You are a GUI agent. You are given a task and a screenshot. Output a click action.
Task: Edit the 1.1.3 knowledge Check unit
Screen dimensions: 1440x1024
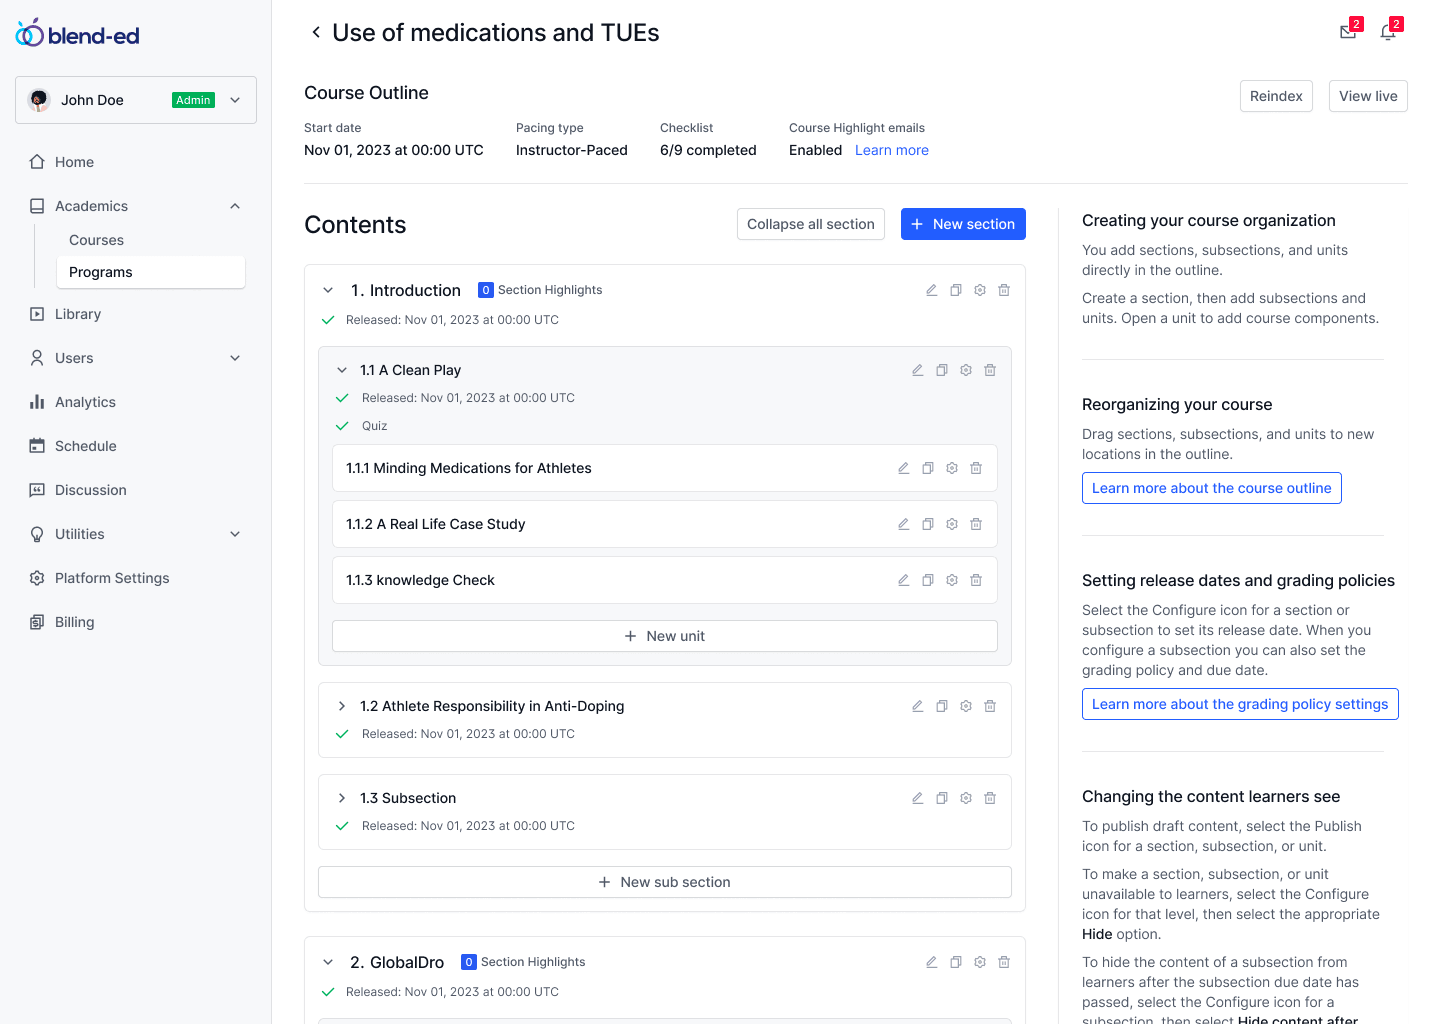pyautogui.click(x=903, y=580)
